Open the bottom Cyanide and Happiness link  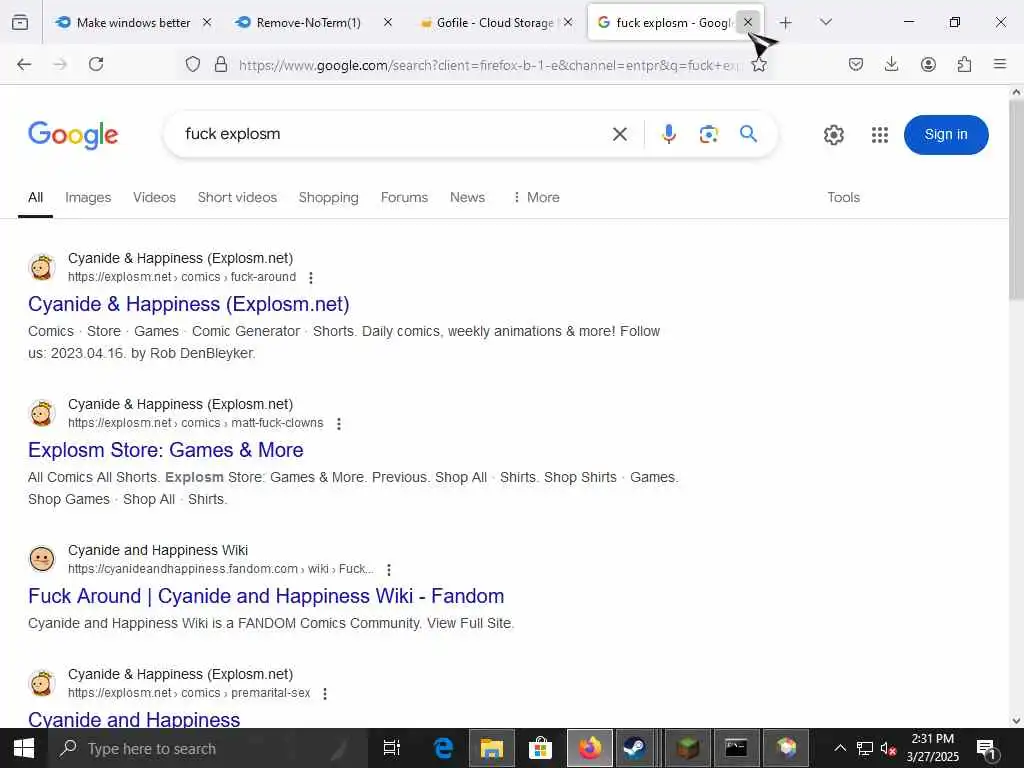tap(134, 719)
